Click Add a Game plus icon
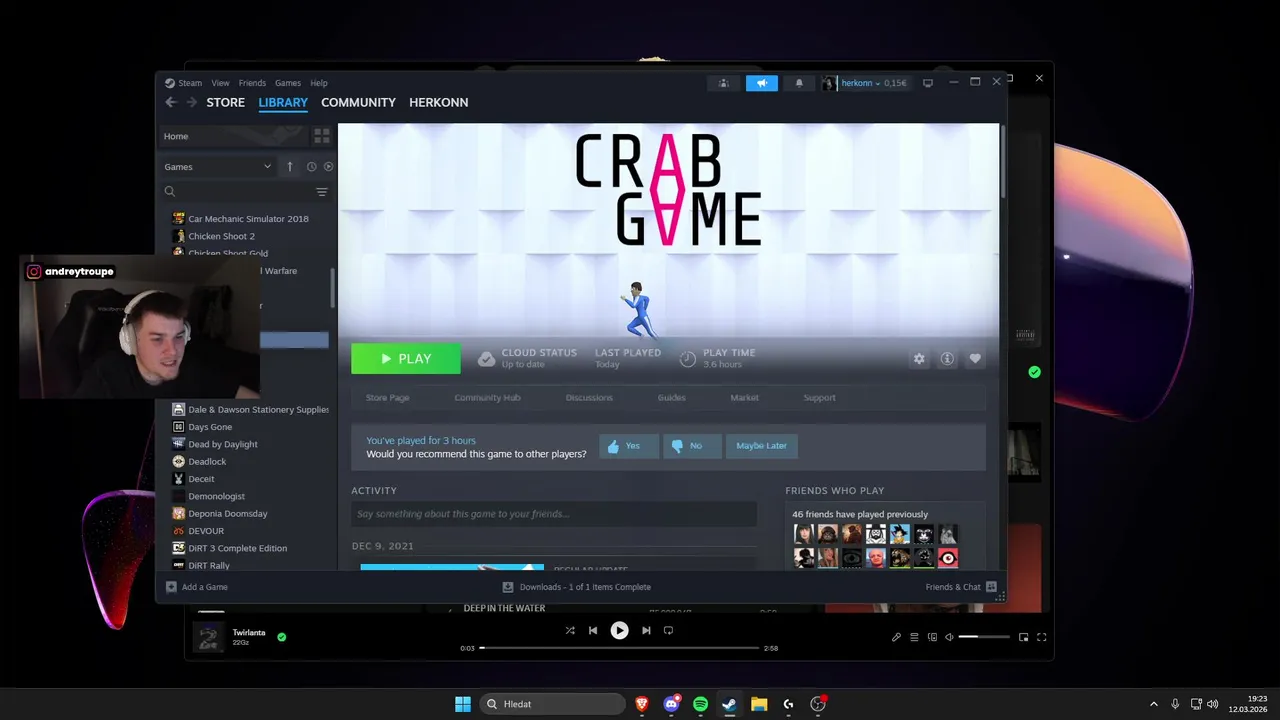The width and height of the screenshot is (1280, 720). [171, 587]
